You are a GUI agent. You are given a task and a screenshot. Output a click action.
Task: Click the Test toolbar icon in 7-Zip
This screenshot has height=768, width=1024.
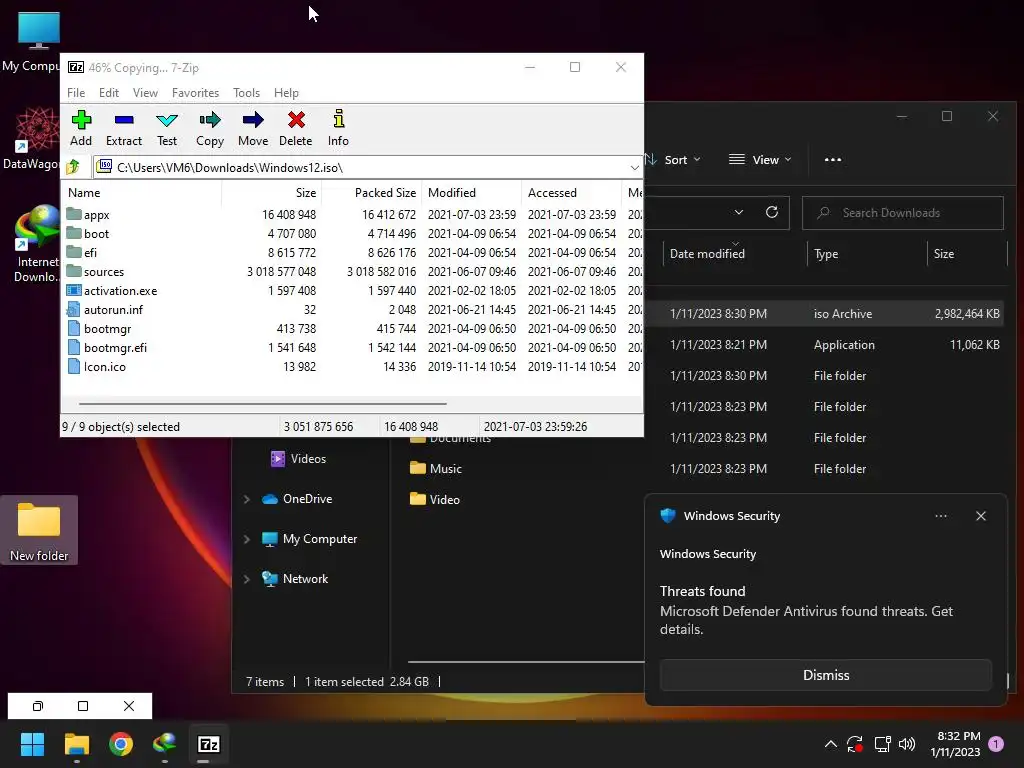pyautogui.click(x=167, y=128)
